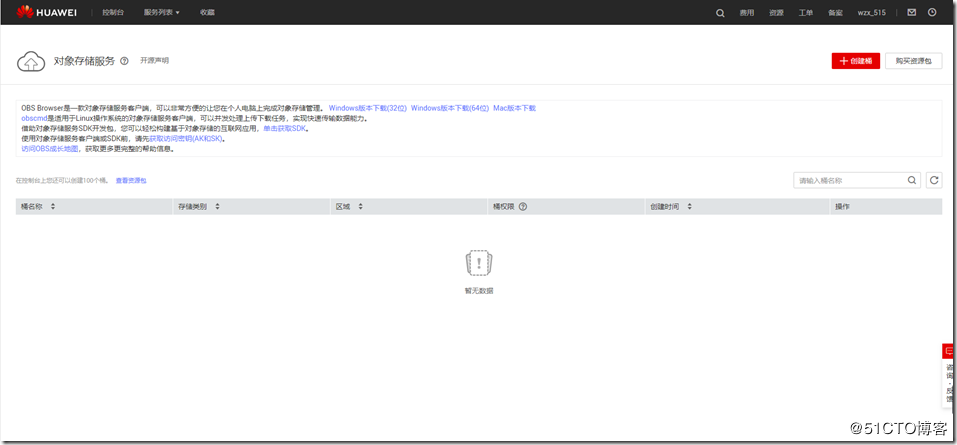Click the 查看资源包 link
The height and width of the screenshot is (445, 957).
pyautogui.click(x=131, y=181)
